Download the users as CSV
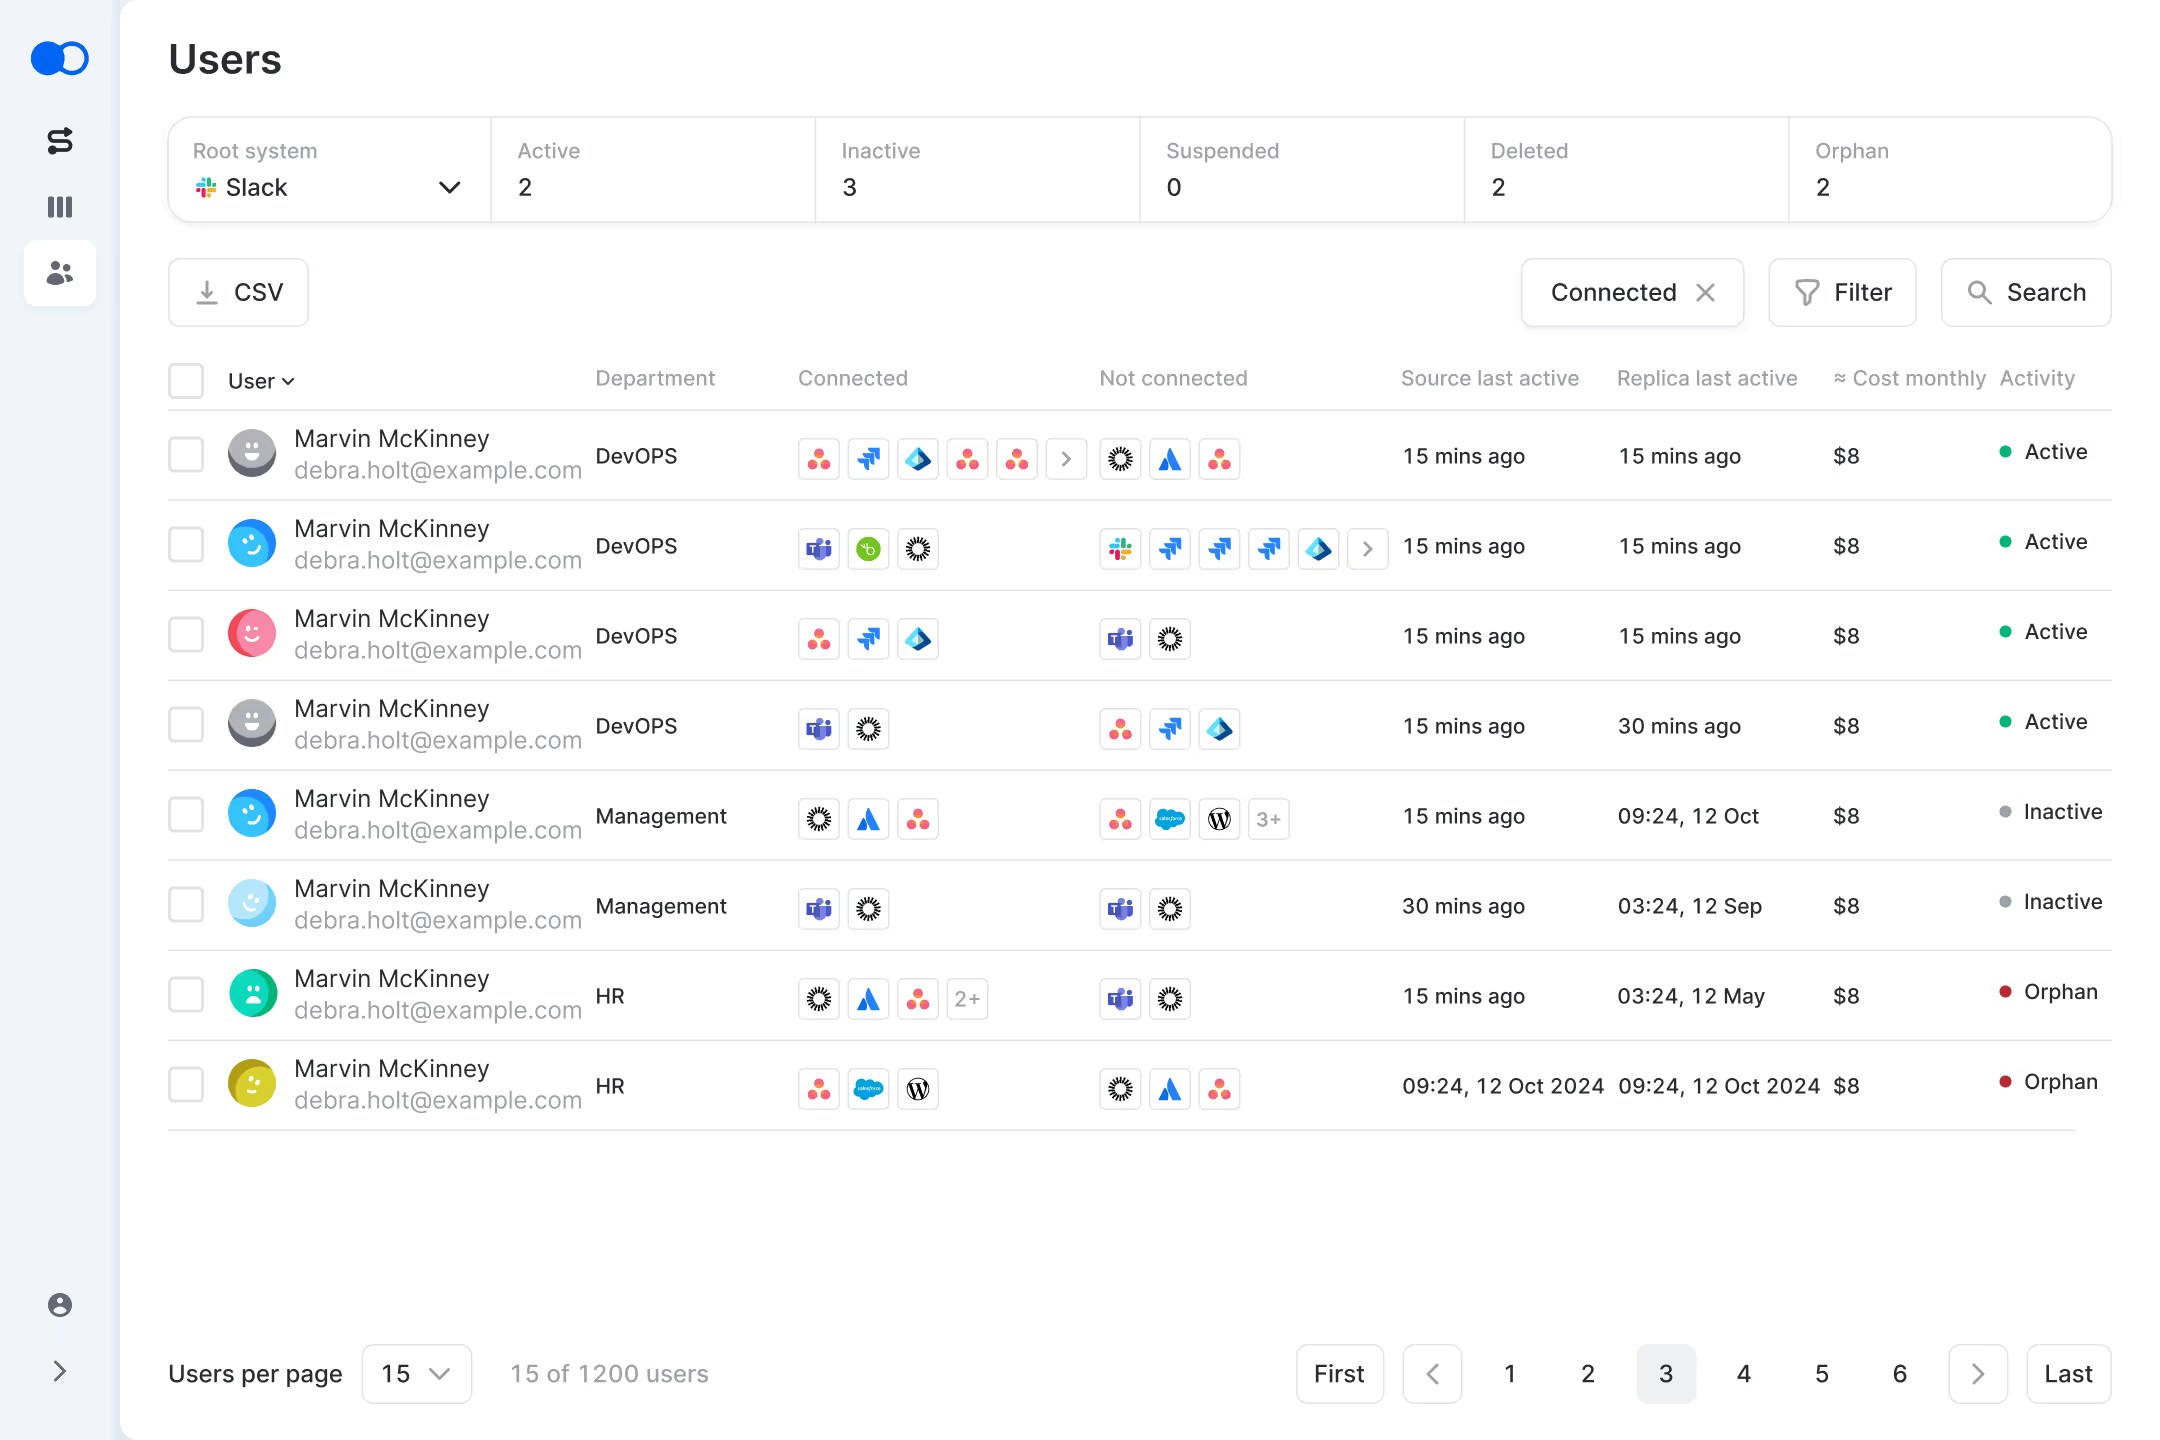This screenshot has height=1440, width=2160. pyautogui.click(x=238, y=292)
